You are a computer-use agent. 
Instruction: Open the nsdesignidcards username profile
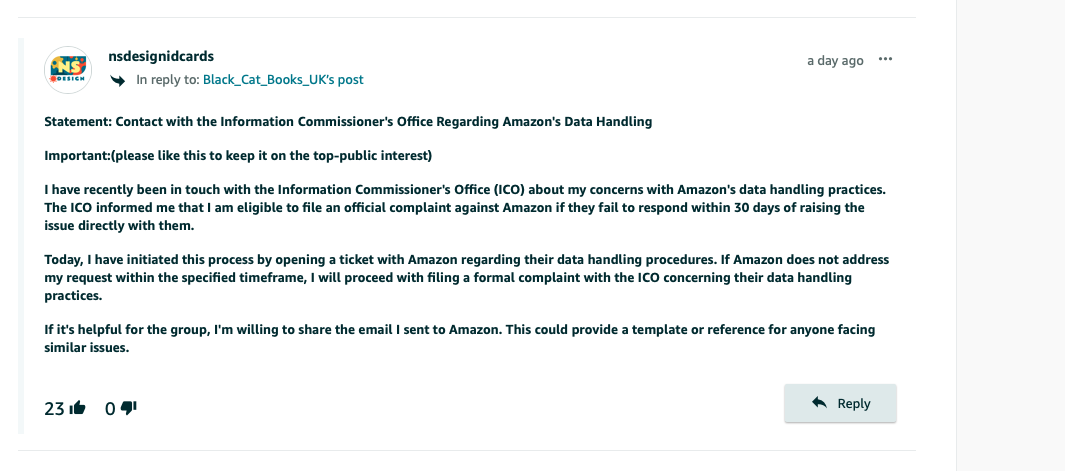161,56
